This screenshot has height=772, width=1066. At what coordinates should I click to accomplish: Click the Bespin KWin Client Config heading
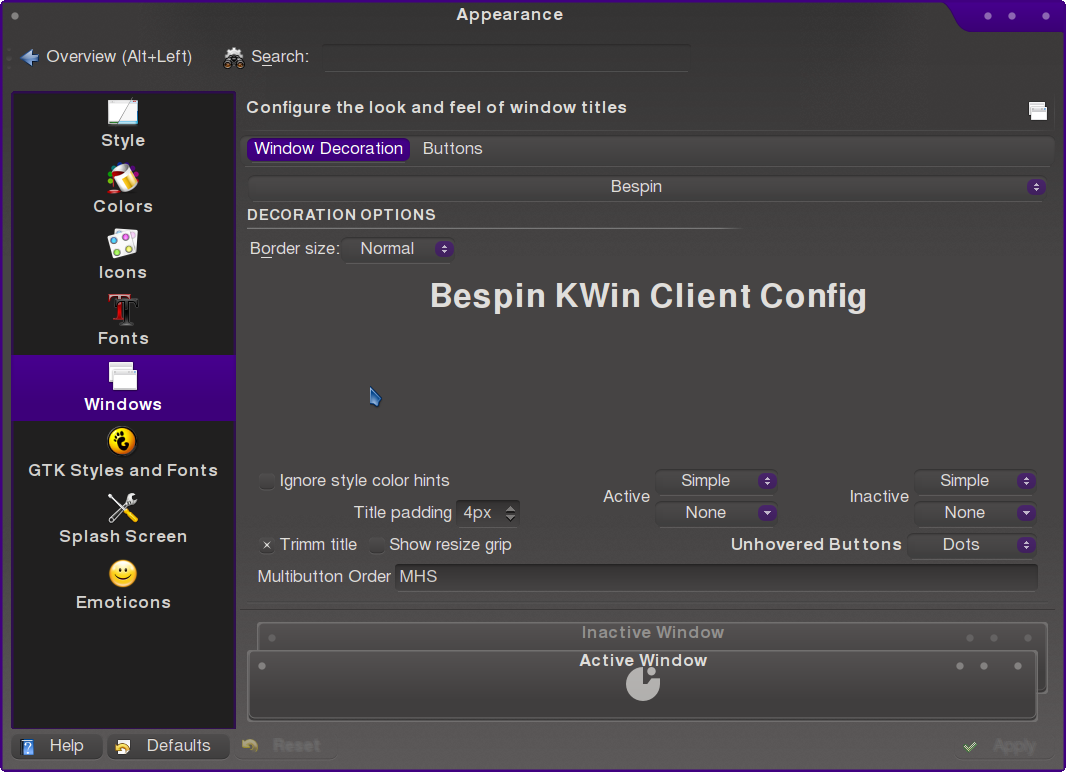tap(649, 296)
